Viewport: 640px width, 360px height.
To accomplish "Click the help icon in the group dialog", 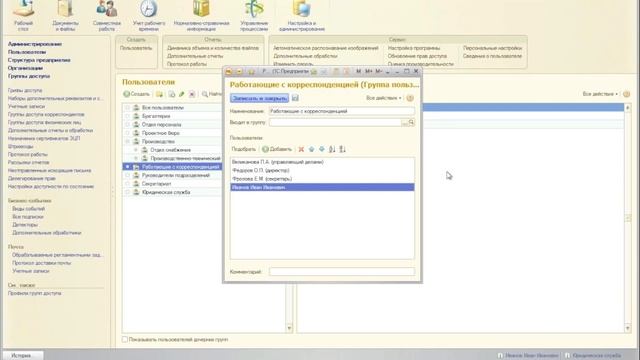I will 410,98.
